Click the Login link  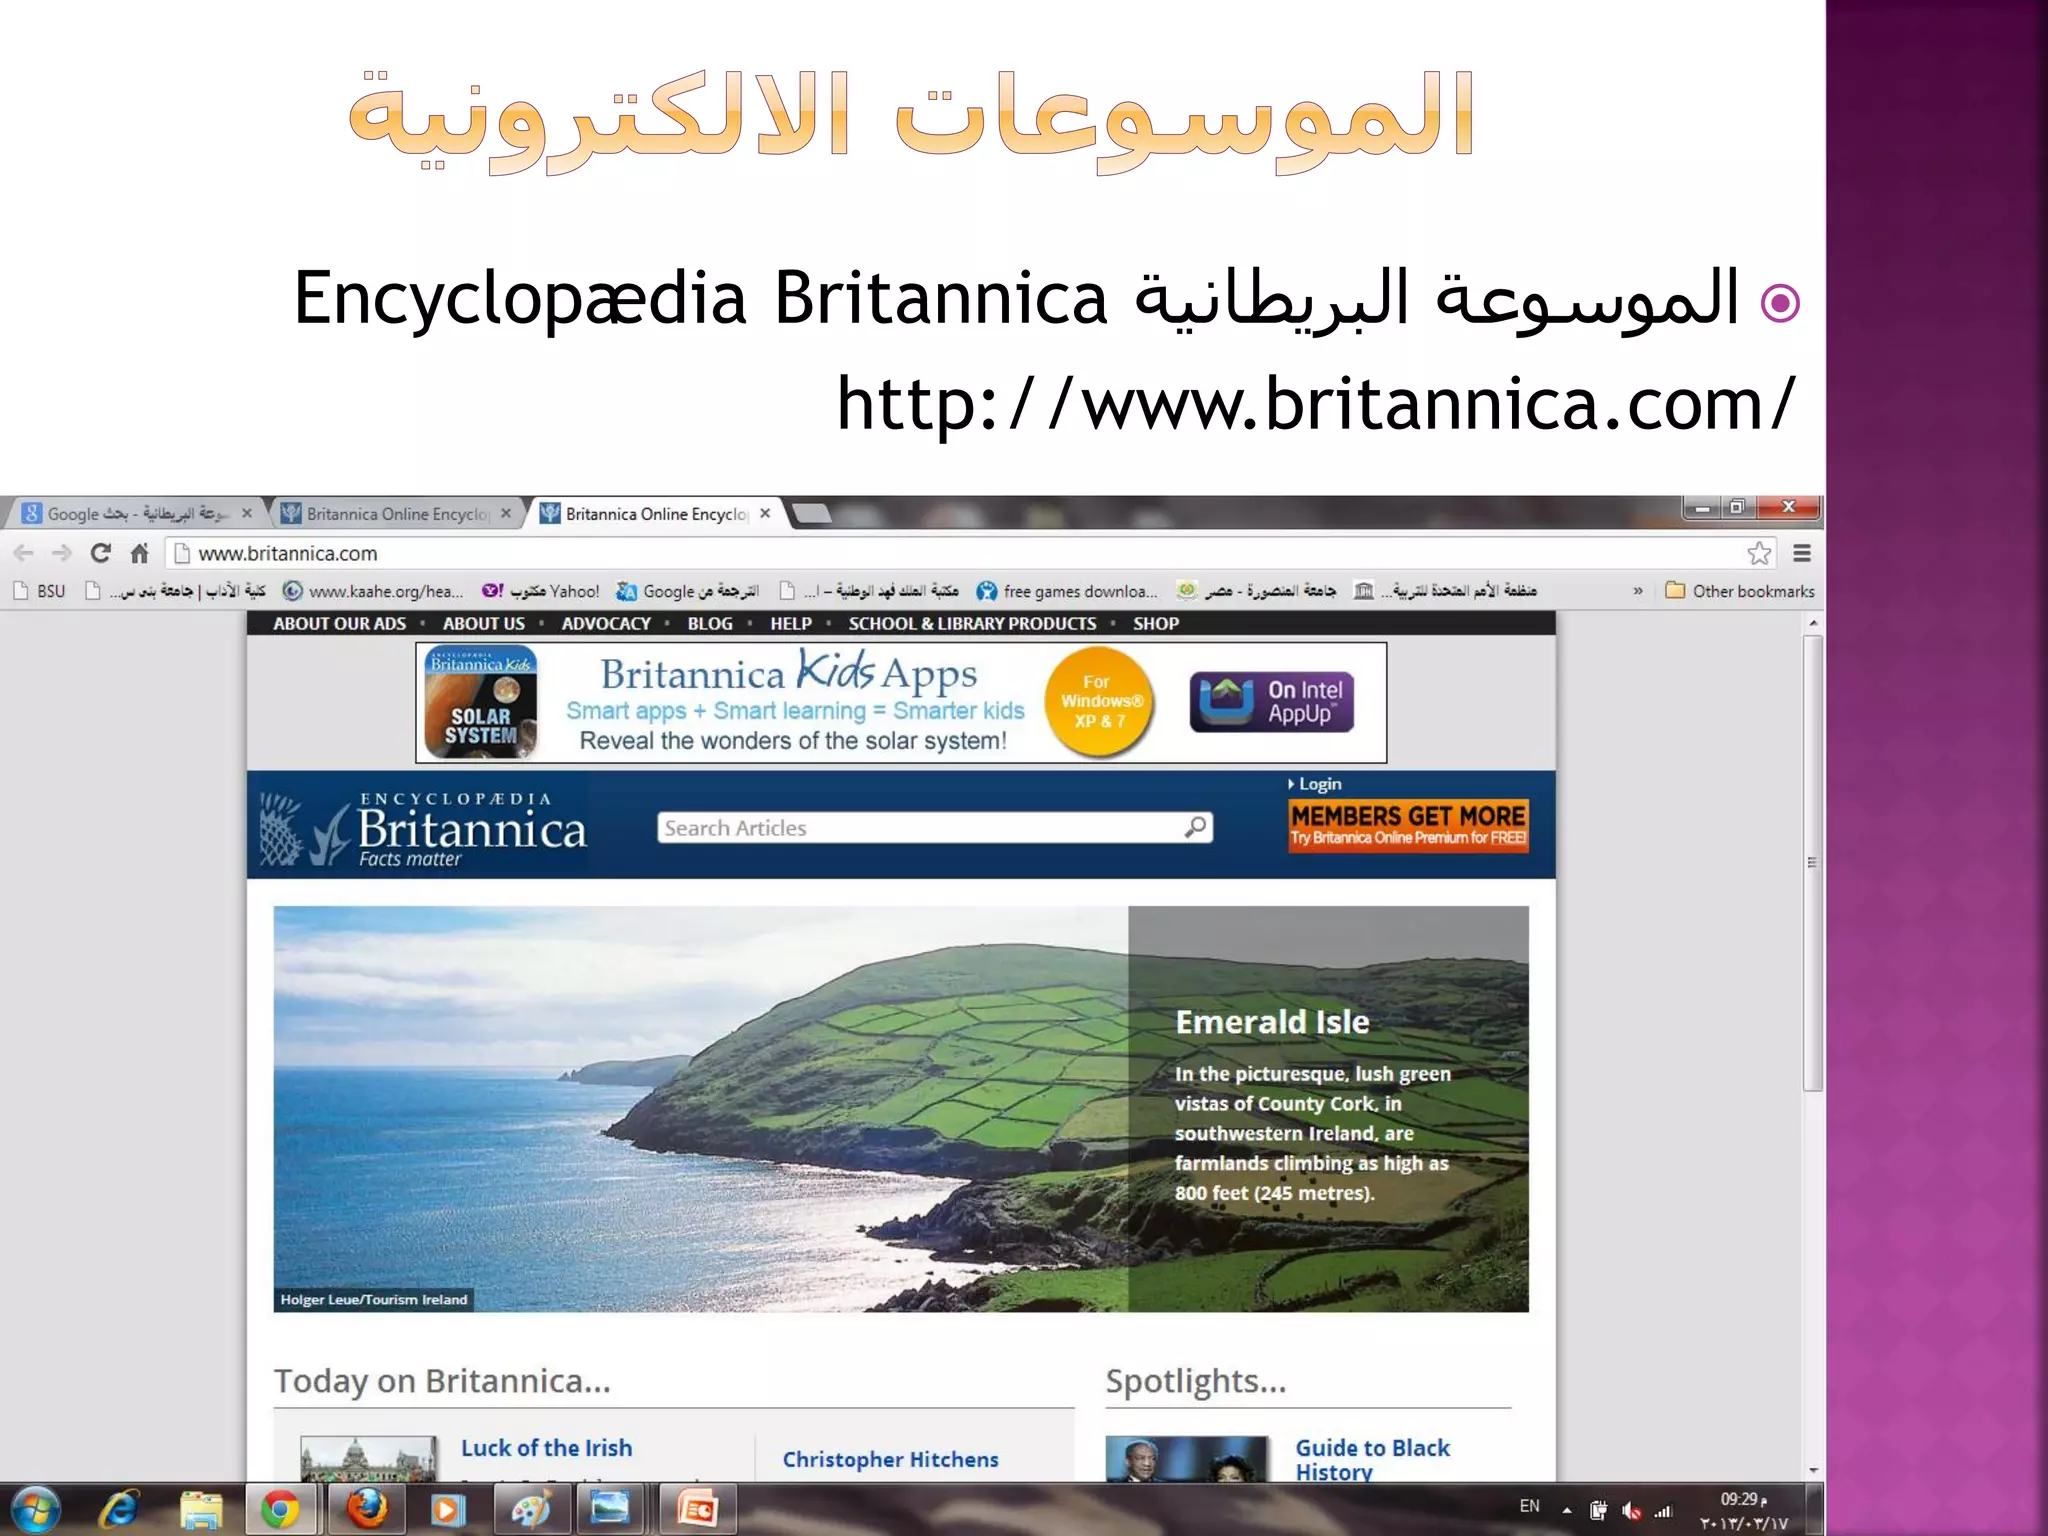[x=1315, y=784]
